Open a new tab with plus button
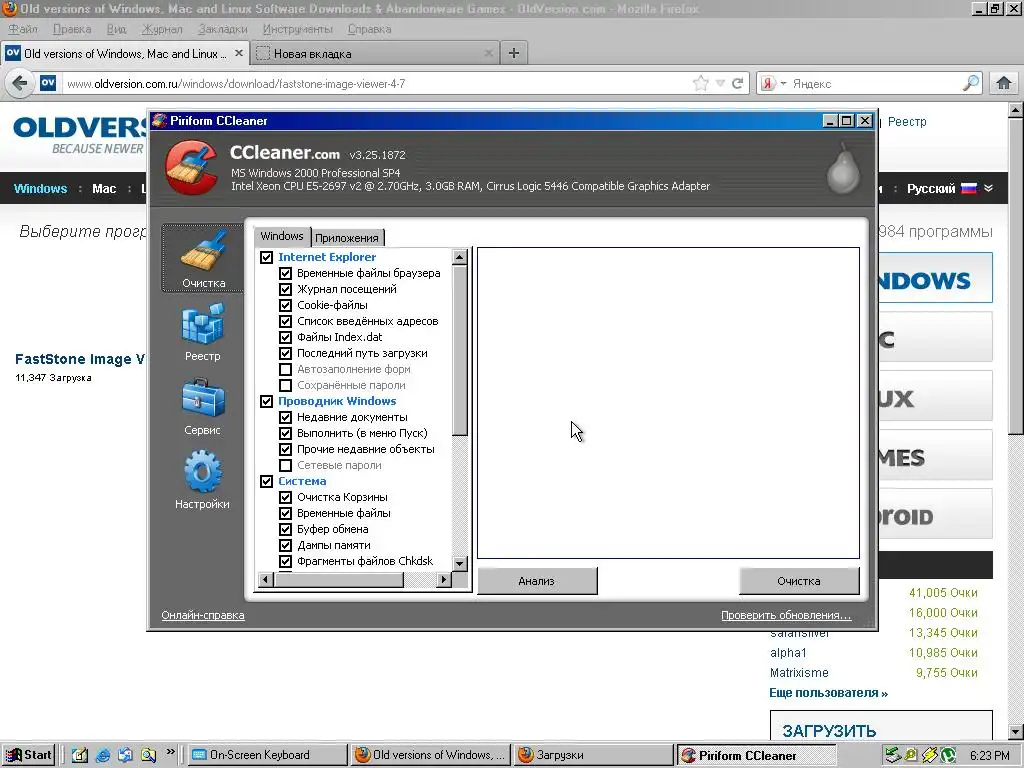 click(x=514, y=54)
